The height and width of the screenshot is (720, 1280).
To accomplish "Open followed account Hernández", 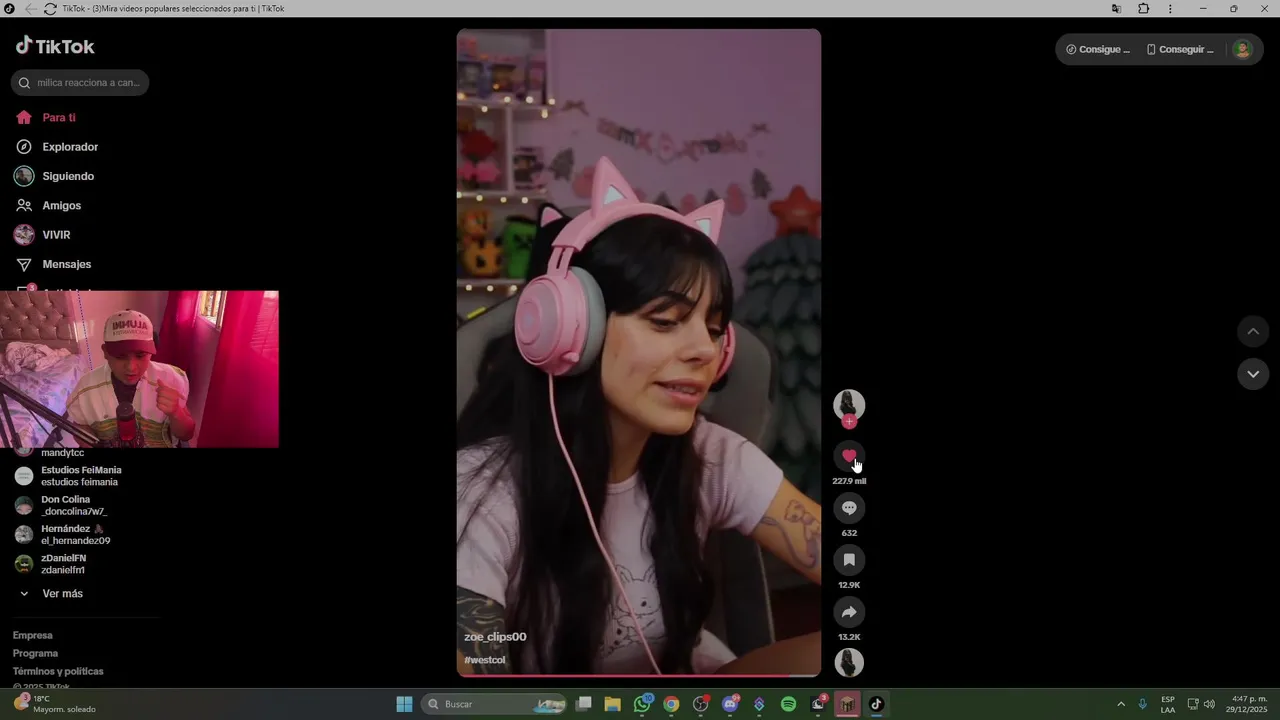I will pyautogui.click(x=75, y=534).
